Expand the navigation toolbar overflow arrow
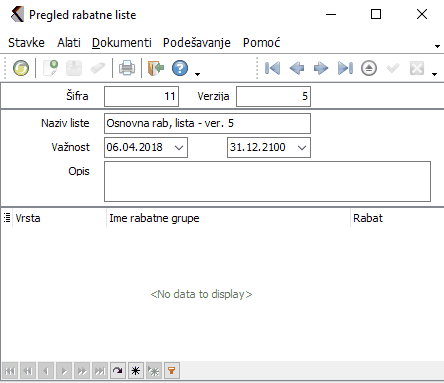The height and width of the screenshot is (383, 444). (434, 74)
